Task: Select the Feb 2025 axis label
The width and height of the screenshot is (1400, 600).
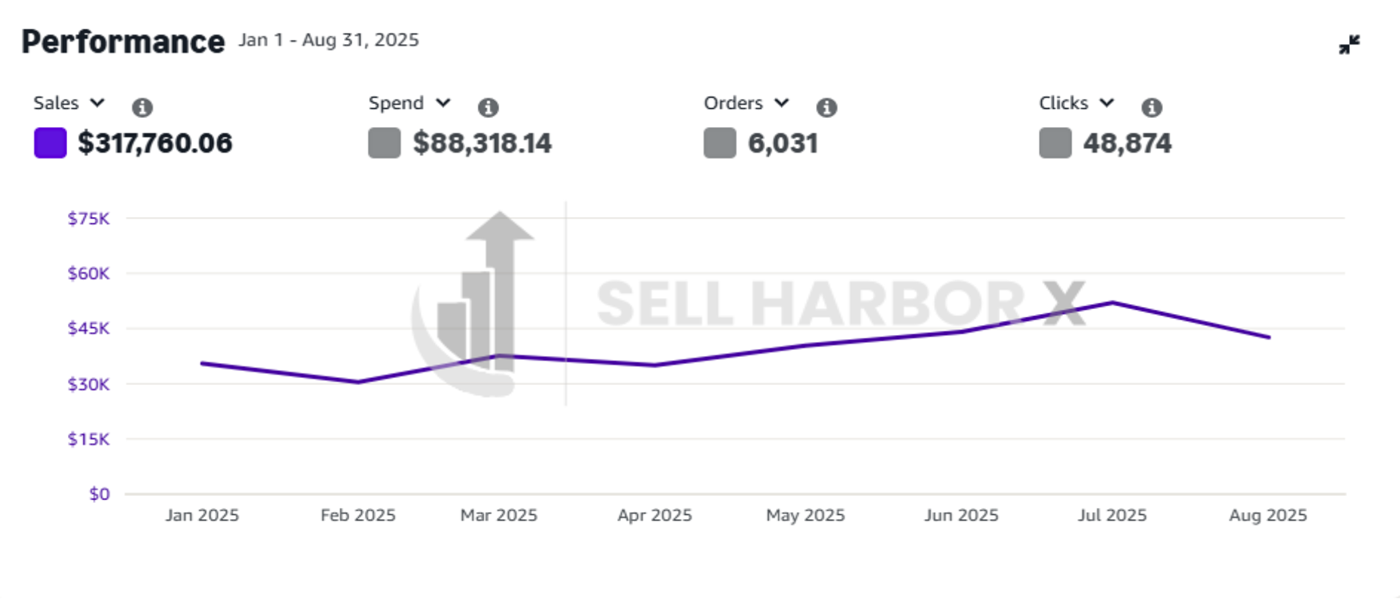Action: point(358,516)
